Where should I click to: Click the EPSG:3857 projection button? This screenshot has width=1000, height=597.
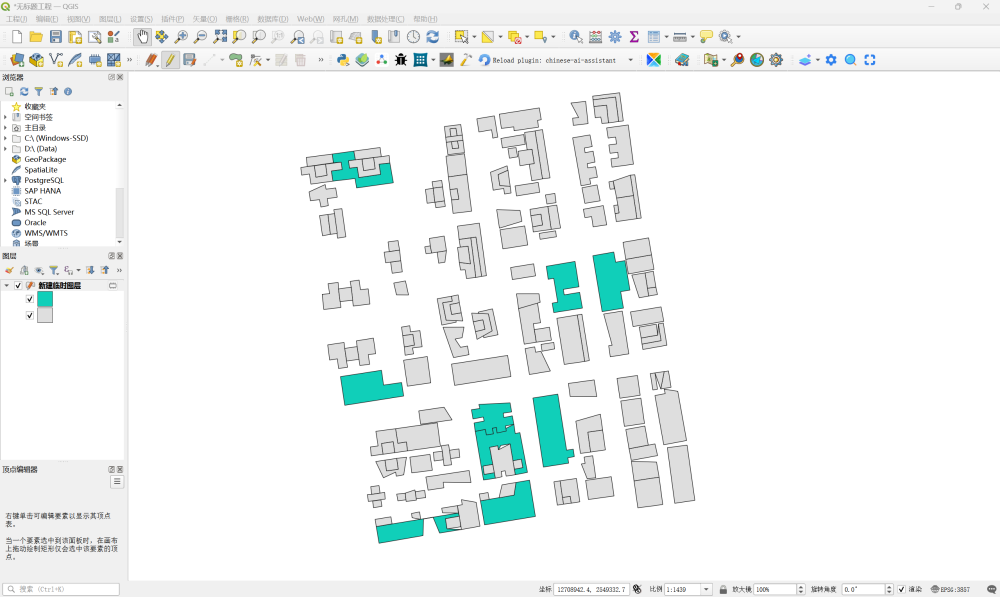click(x=950, y=590)
